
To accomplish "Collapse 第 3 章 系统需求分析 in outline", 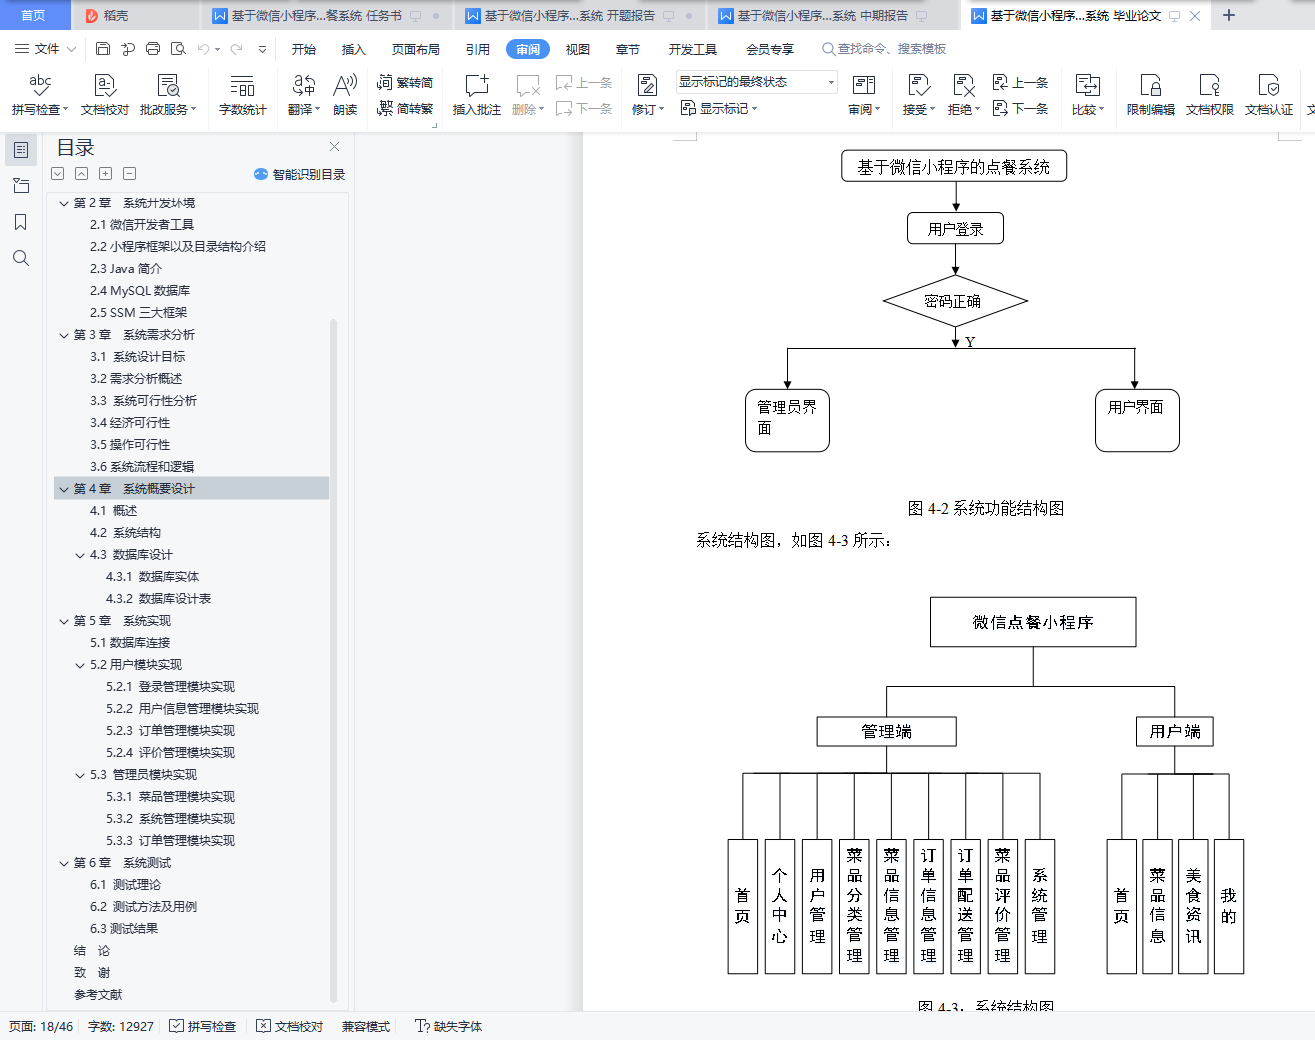I will pos(64,335).
